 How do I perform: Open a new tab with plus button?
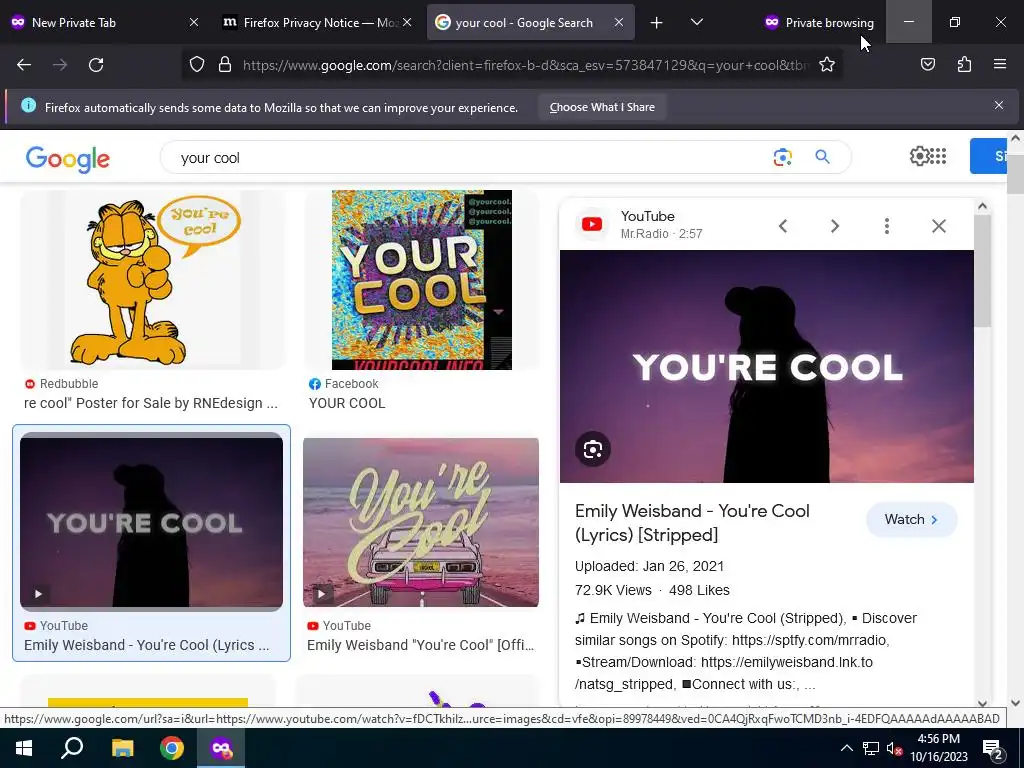pyautogui.click(x=656, y=23)
